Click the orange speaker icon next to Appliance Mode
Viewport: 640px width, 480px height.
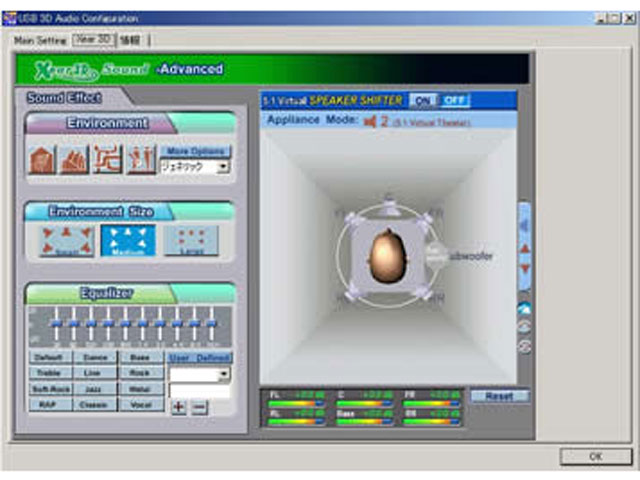370,121
